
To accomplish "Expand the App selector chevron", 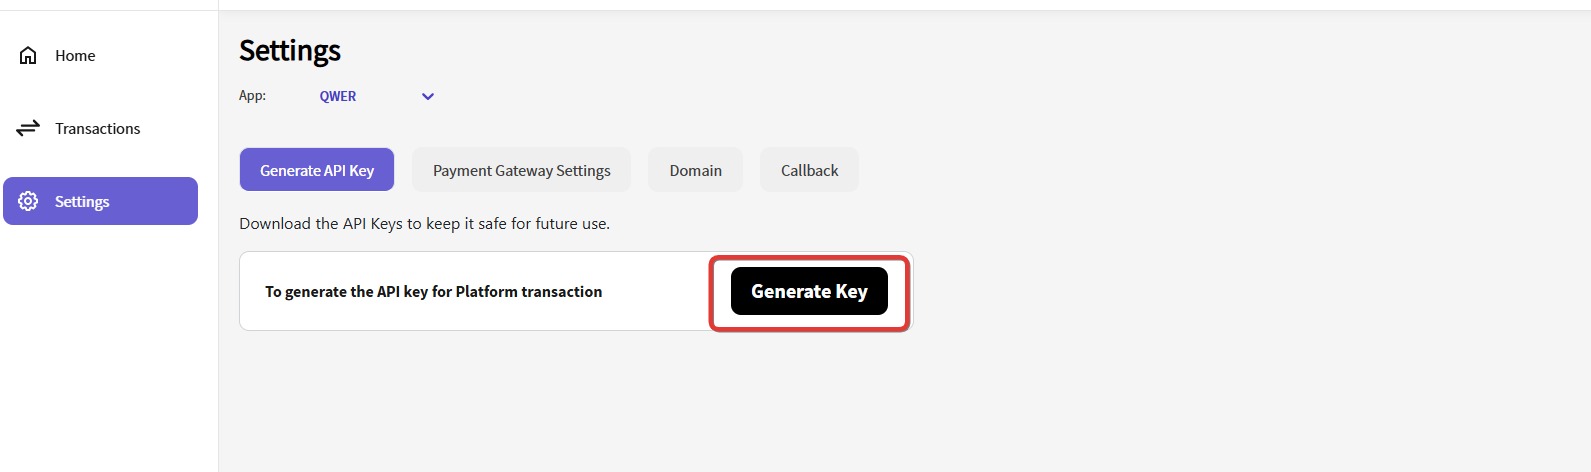I will (x=428, y=97).
